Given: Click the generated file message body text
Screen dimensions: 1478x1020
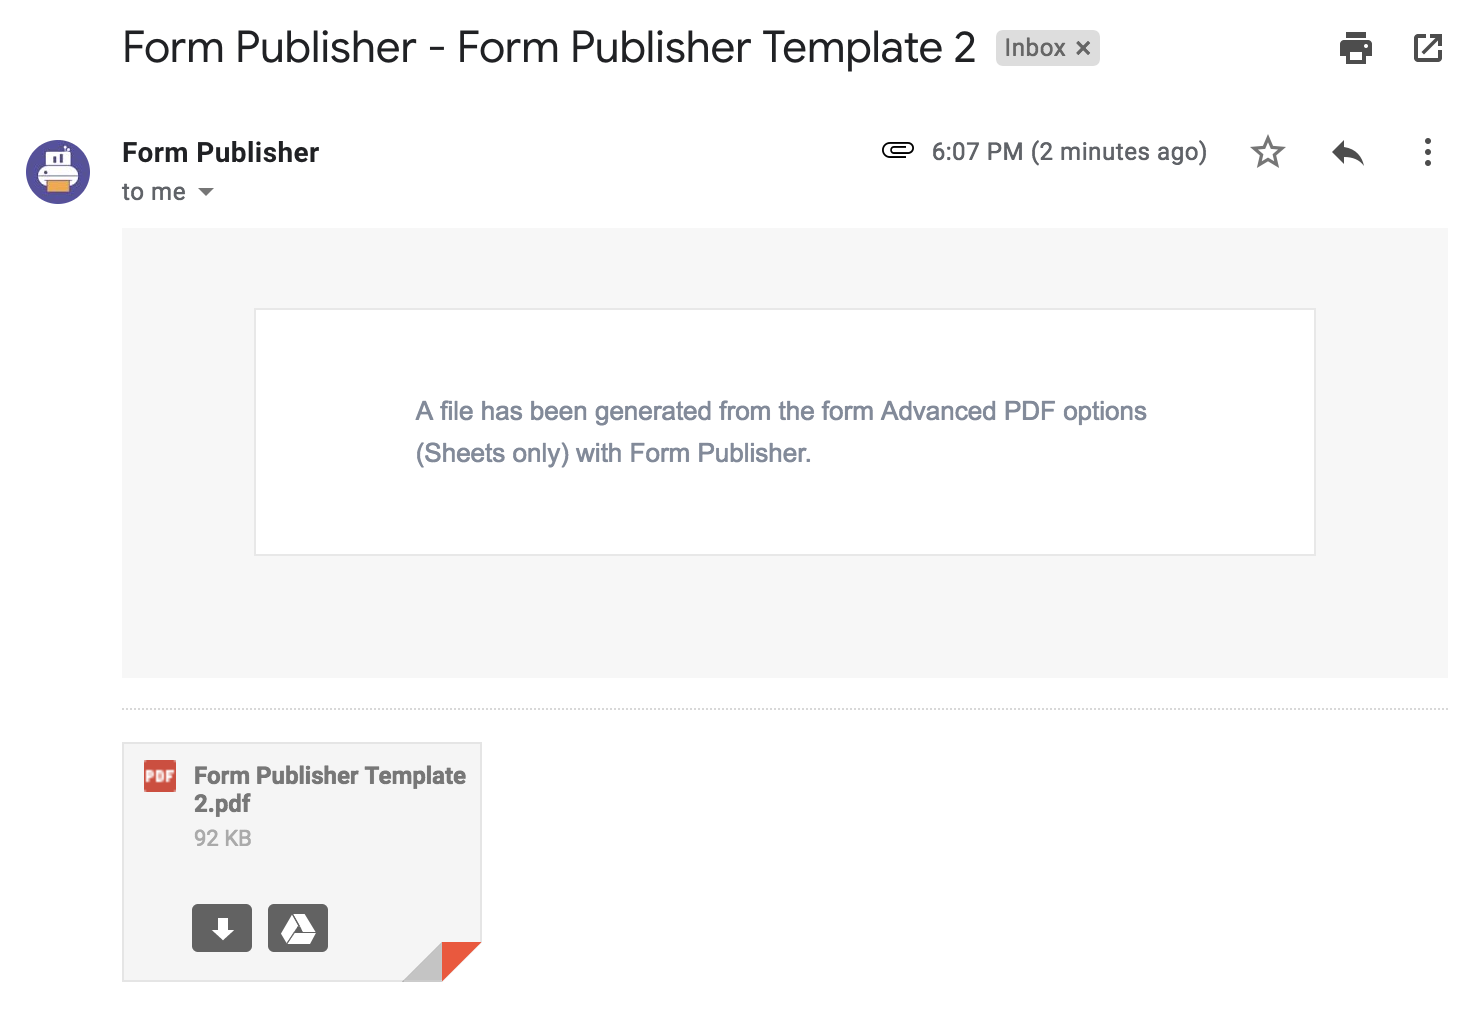Looking at the screenshot, I should tap(781, 432).
